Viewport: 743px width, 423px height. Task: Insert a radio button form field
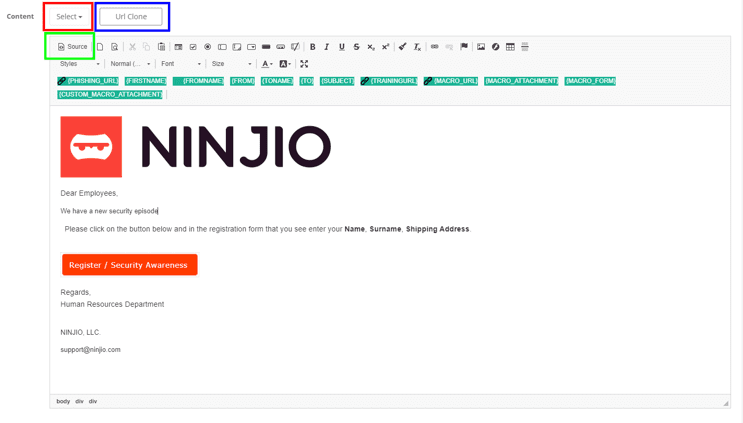pos(208,46)
